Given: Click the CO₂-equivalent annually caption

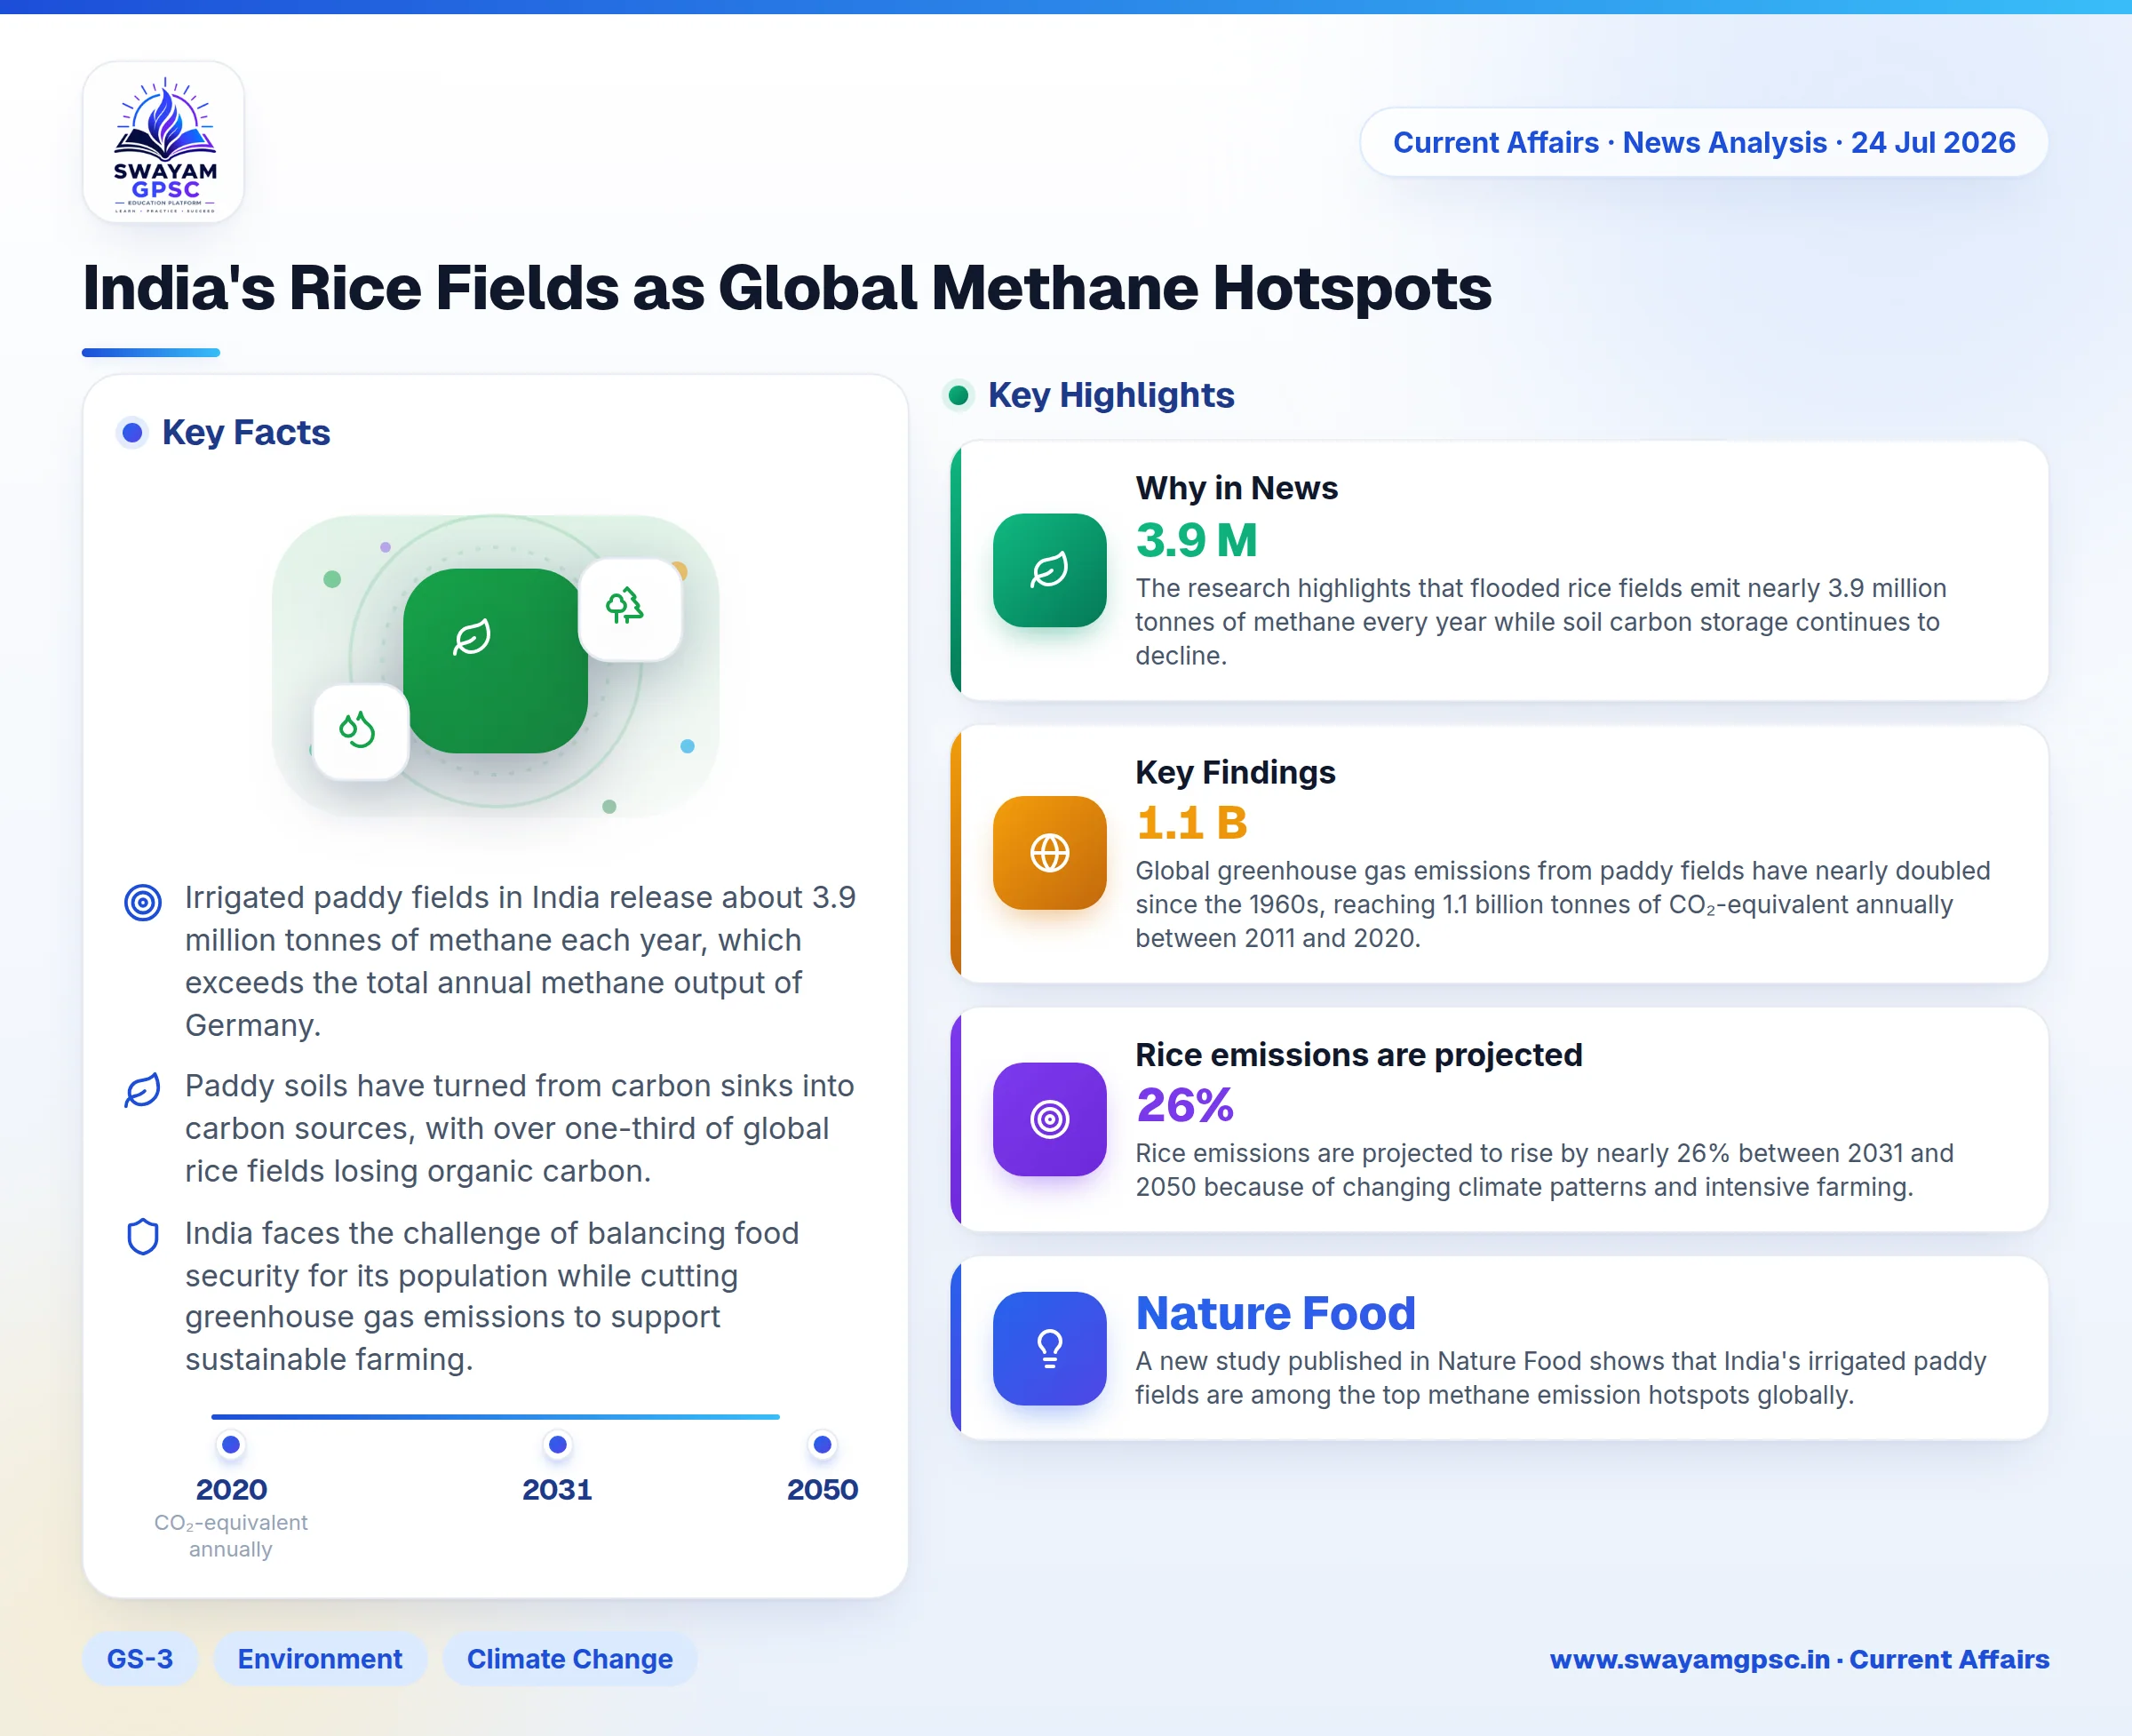Looking at the screenshot, I should click(x=231, y=1536).
